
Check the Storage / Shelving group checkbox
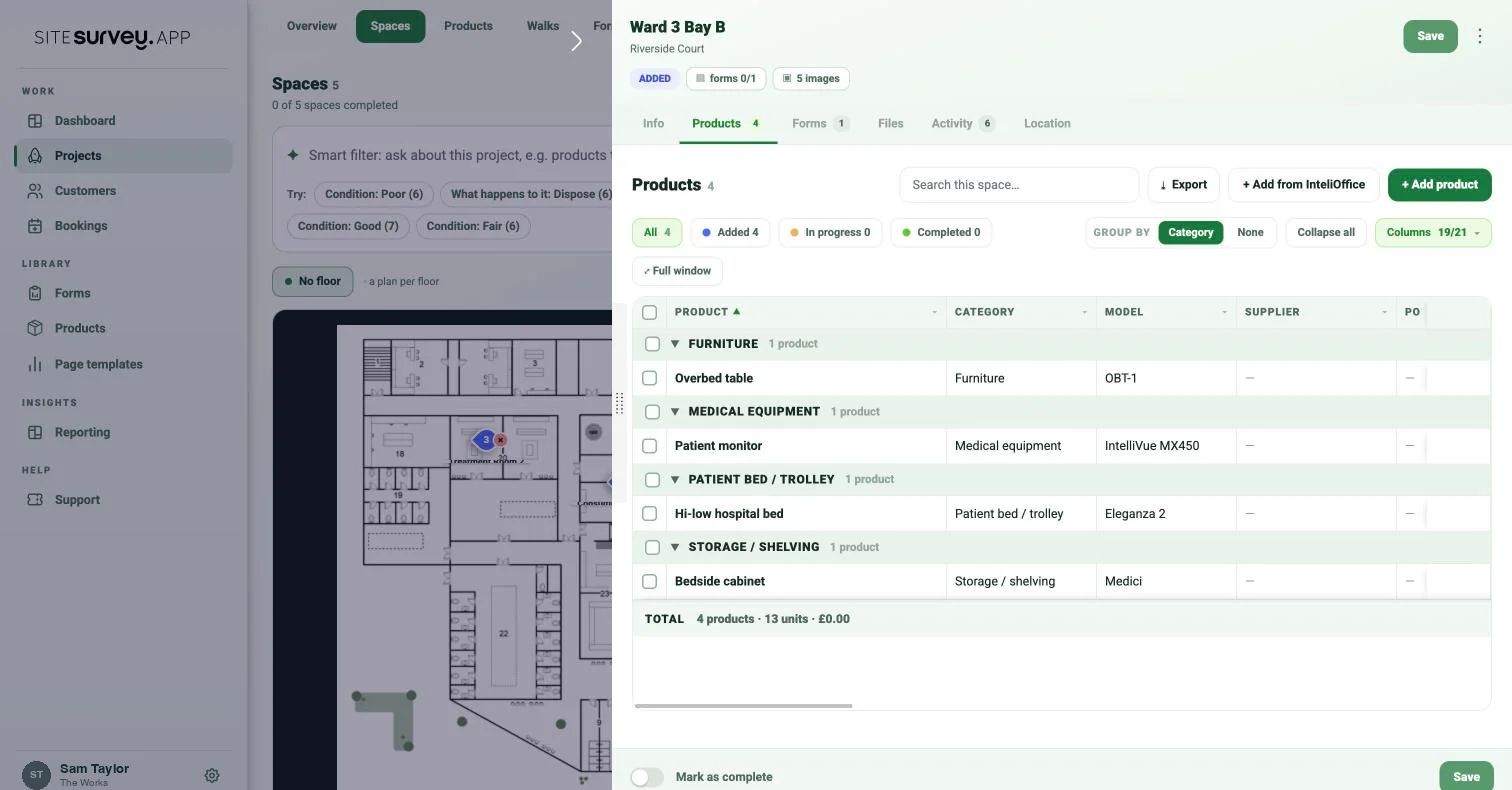[653, 547]
